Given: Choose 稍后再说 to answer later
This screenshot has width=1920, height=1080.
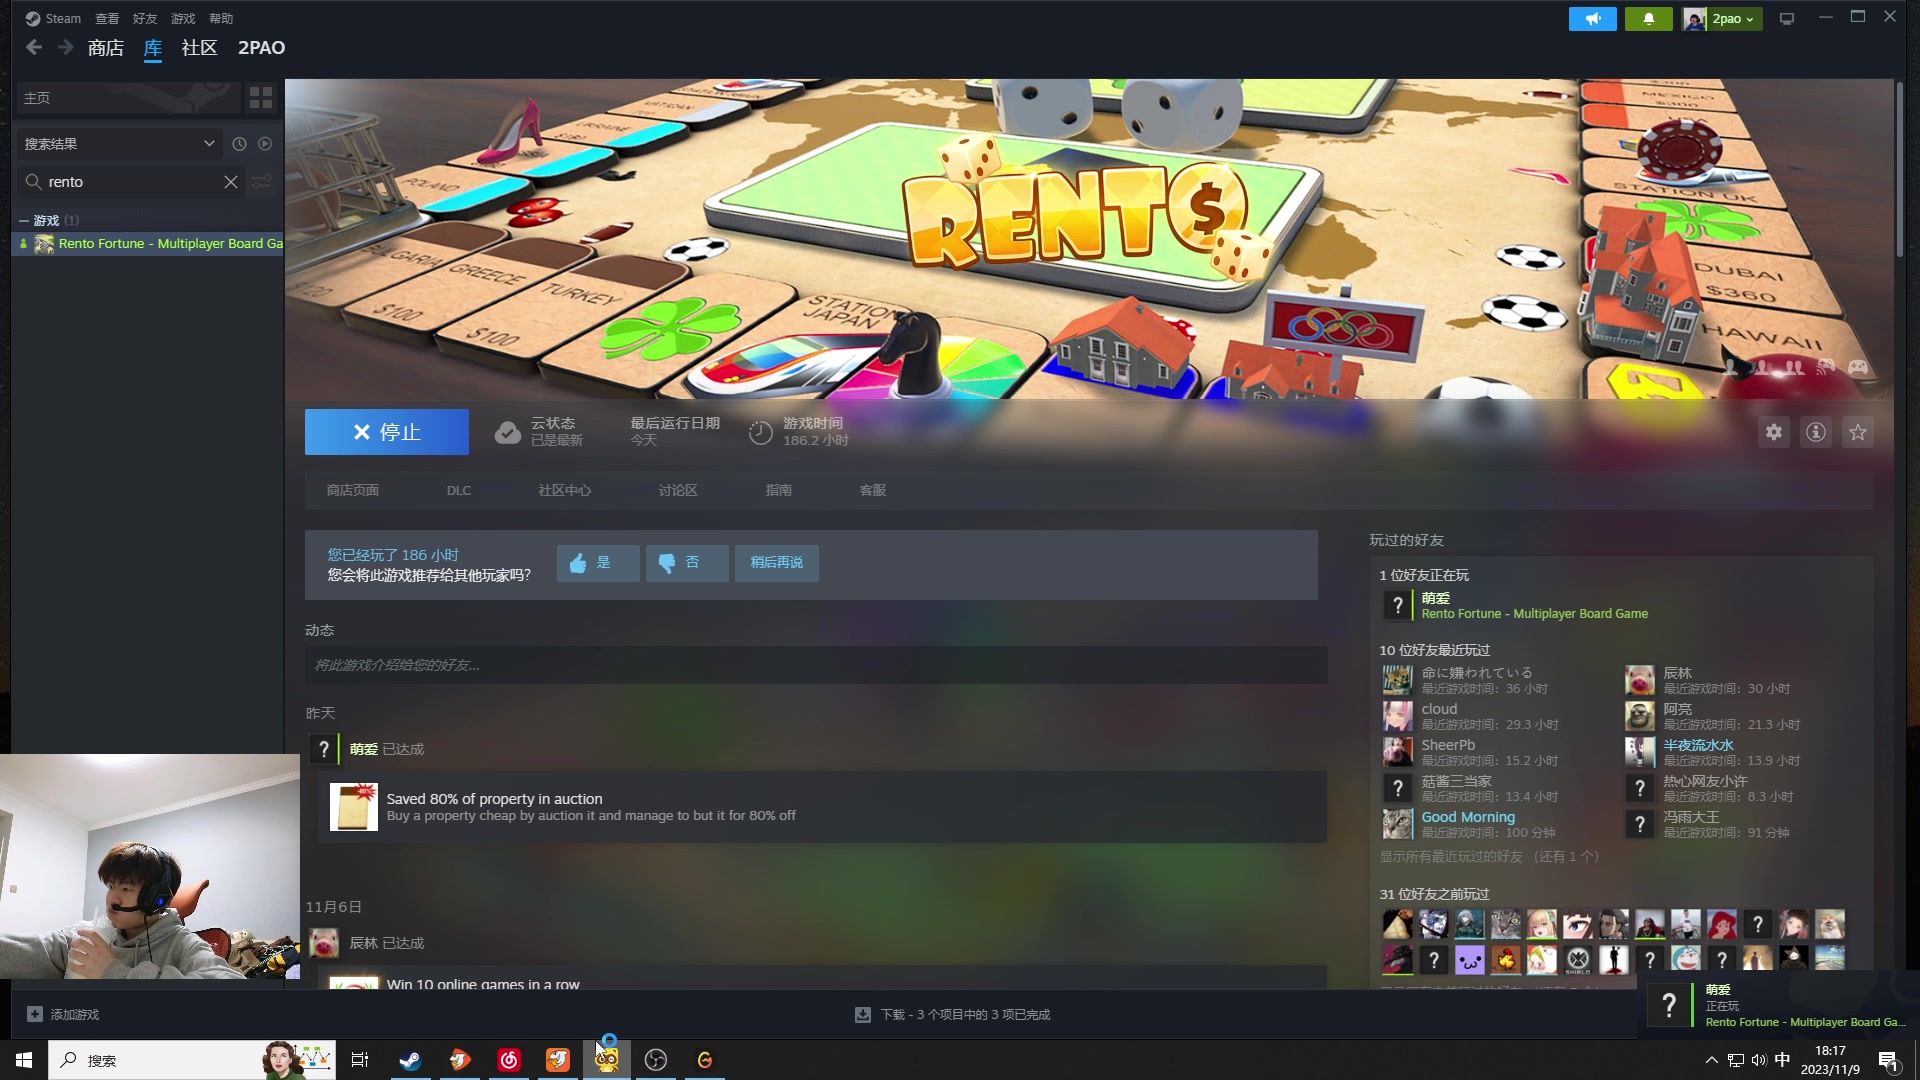Looking at the screenshot, I should (x=777, y=563).
